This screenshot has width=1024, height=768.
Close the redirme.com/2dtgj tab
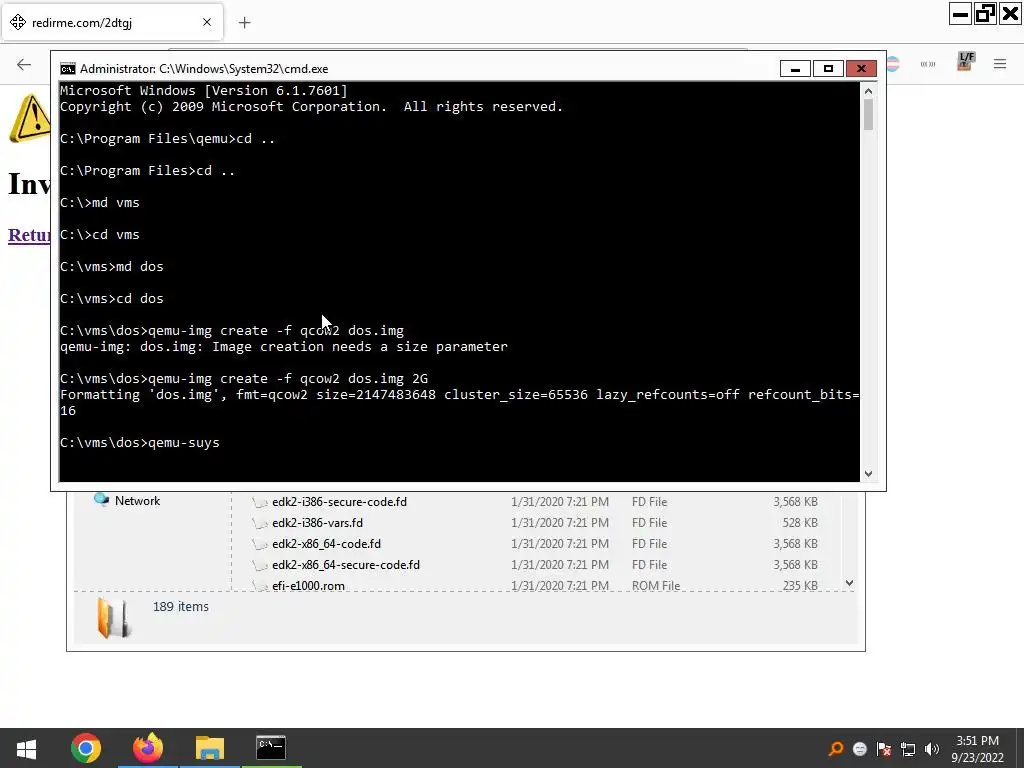point(207,22)
